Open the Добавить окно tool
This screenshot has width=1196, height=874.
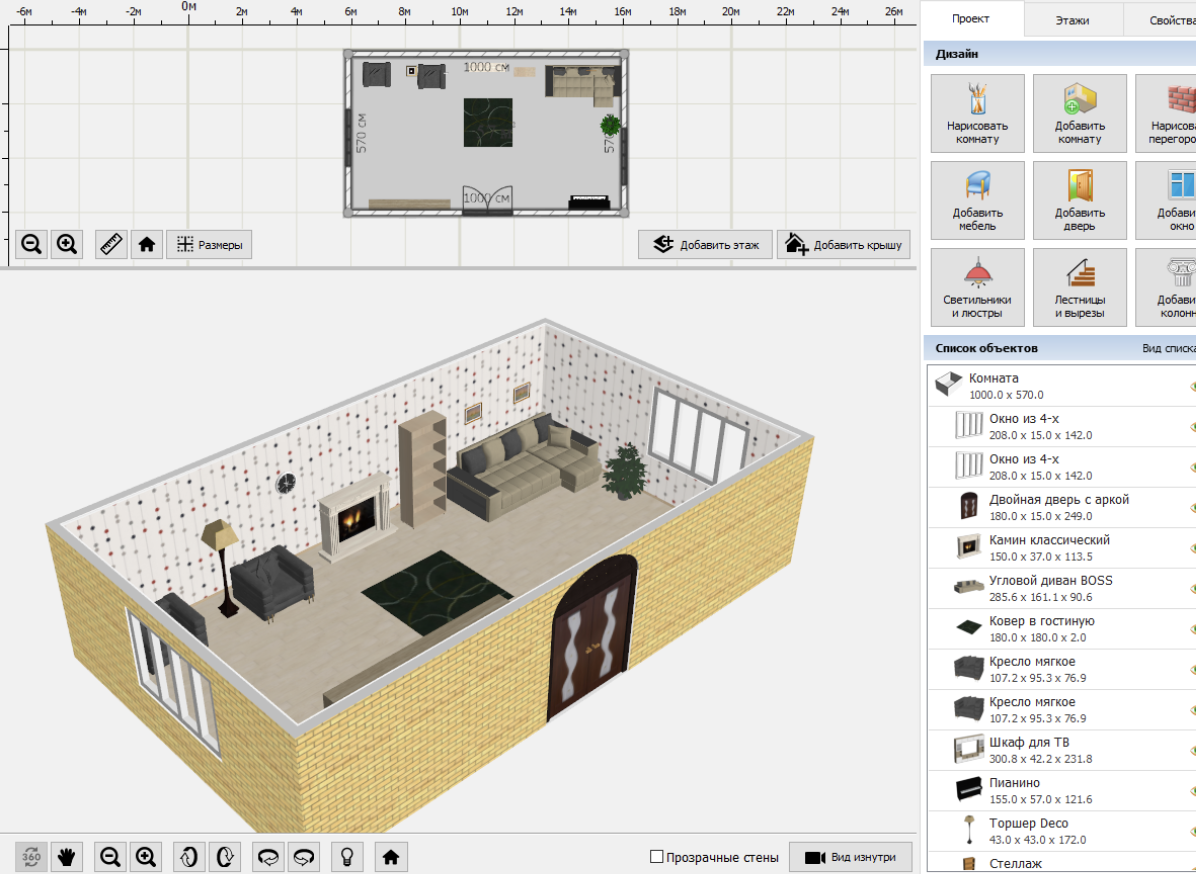1182,199
